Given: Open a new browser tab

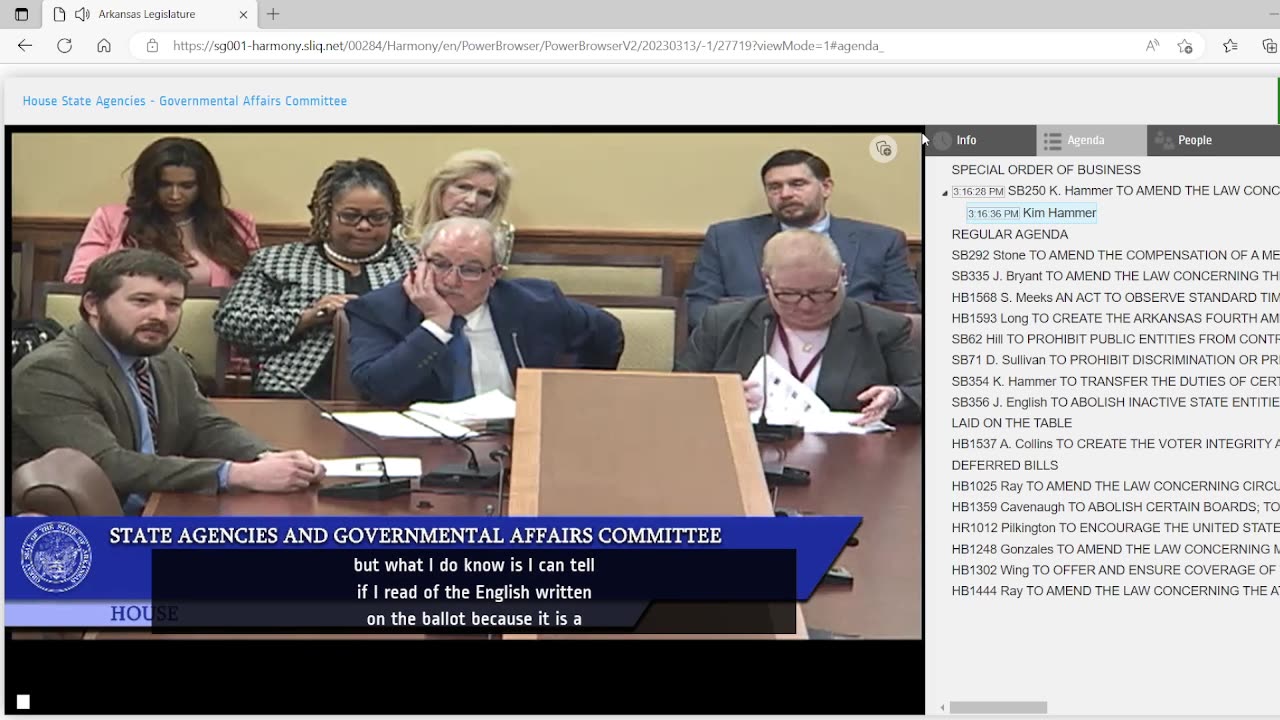Looking at the screenshot, I should click(273, 14).
